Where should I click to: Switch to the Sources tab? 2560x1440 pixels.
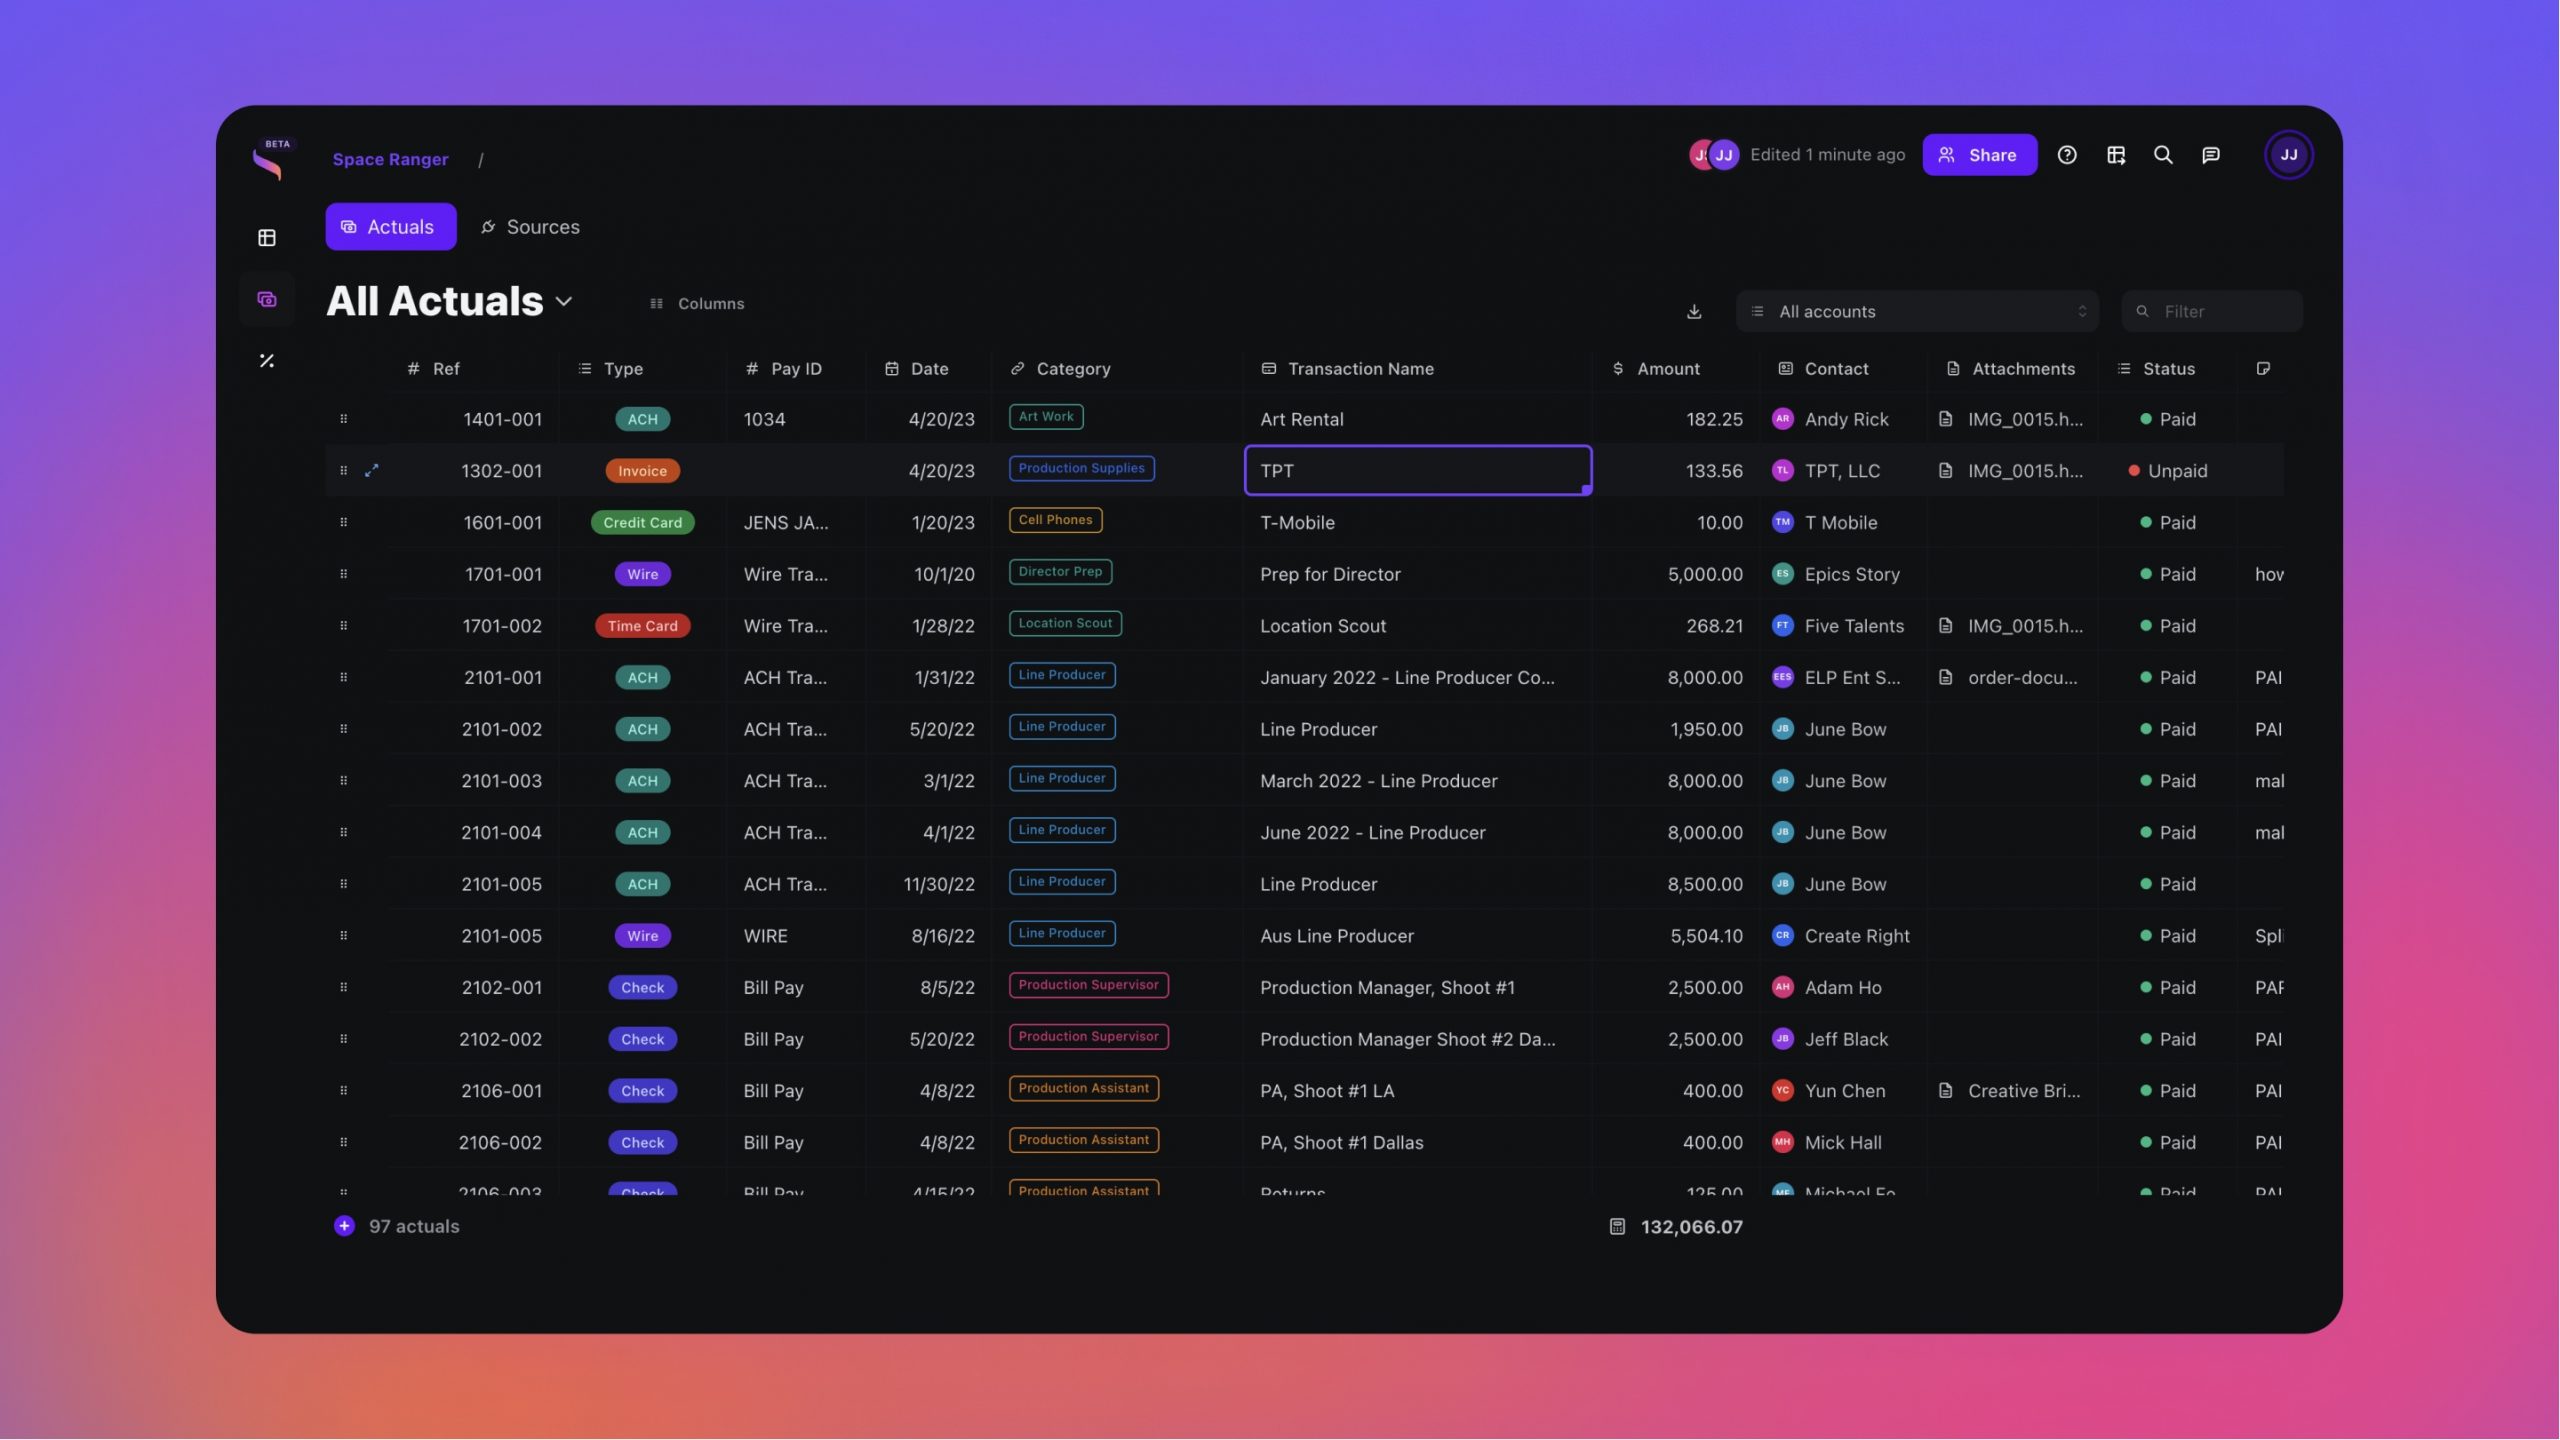[530, 227]
